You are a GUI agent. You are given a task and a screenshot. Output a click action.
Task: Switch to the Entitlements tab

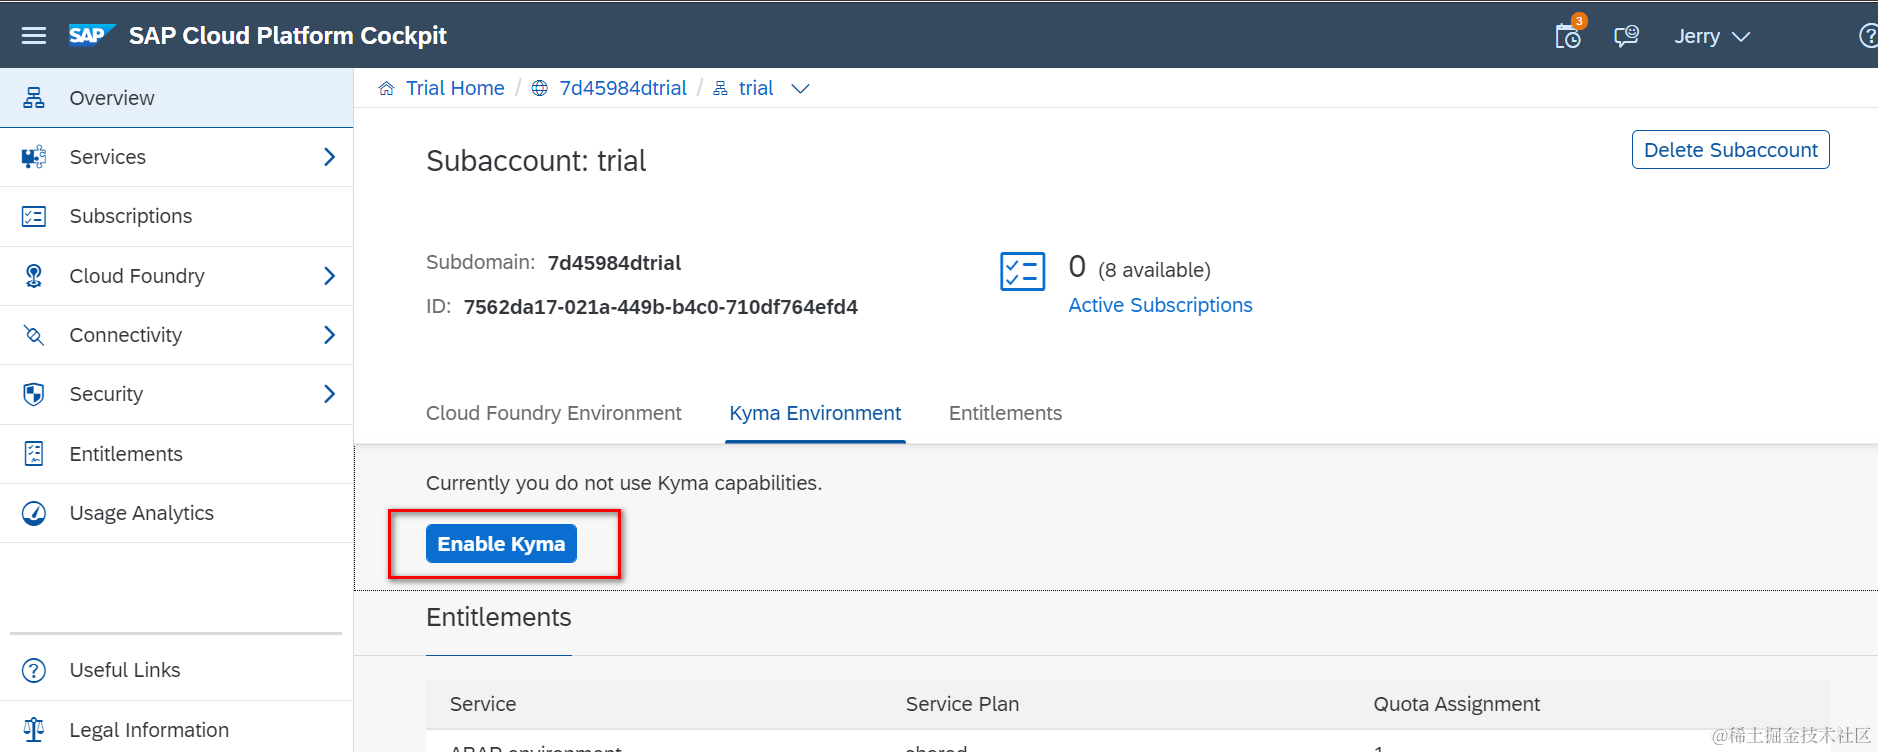(1005, 413)
